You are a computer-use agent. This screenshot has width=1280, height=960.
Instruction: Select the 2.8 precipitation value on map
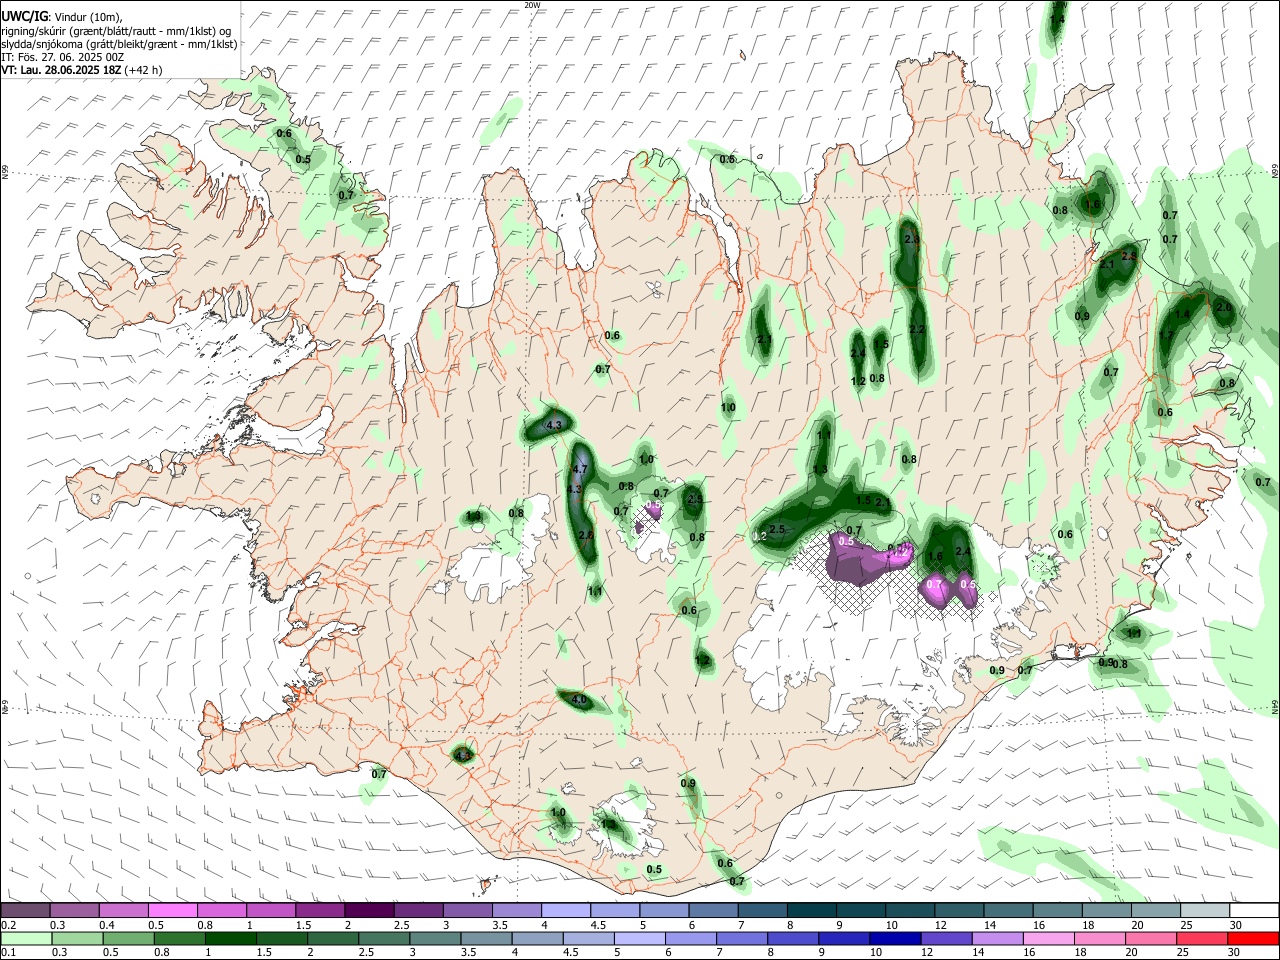(586, 536)
